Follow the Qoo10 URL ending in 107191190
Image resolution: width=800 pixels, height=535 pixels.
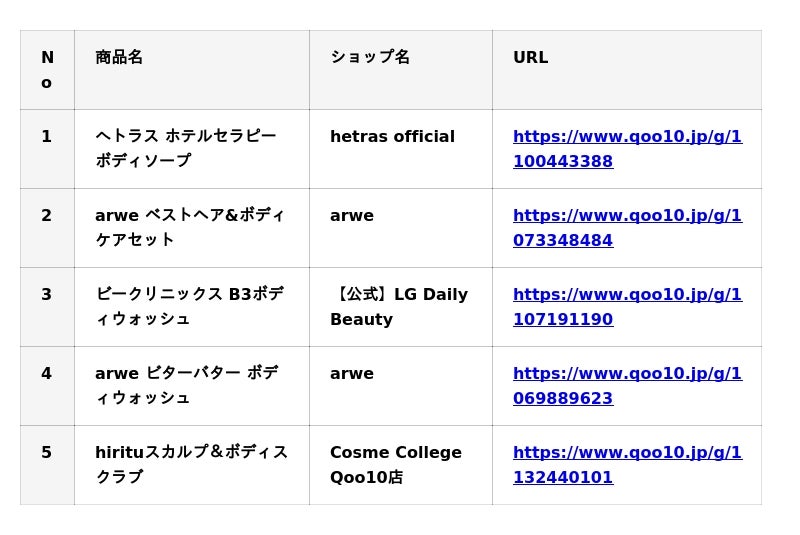(627, 307)
